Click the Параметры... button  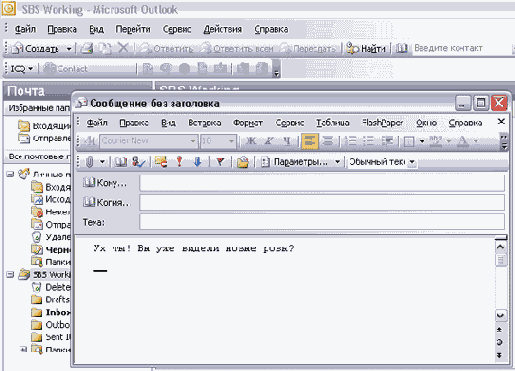295,162
